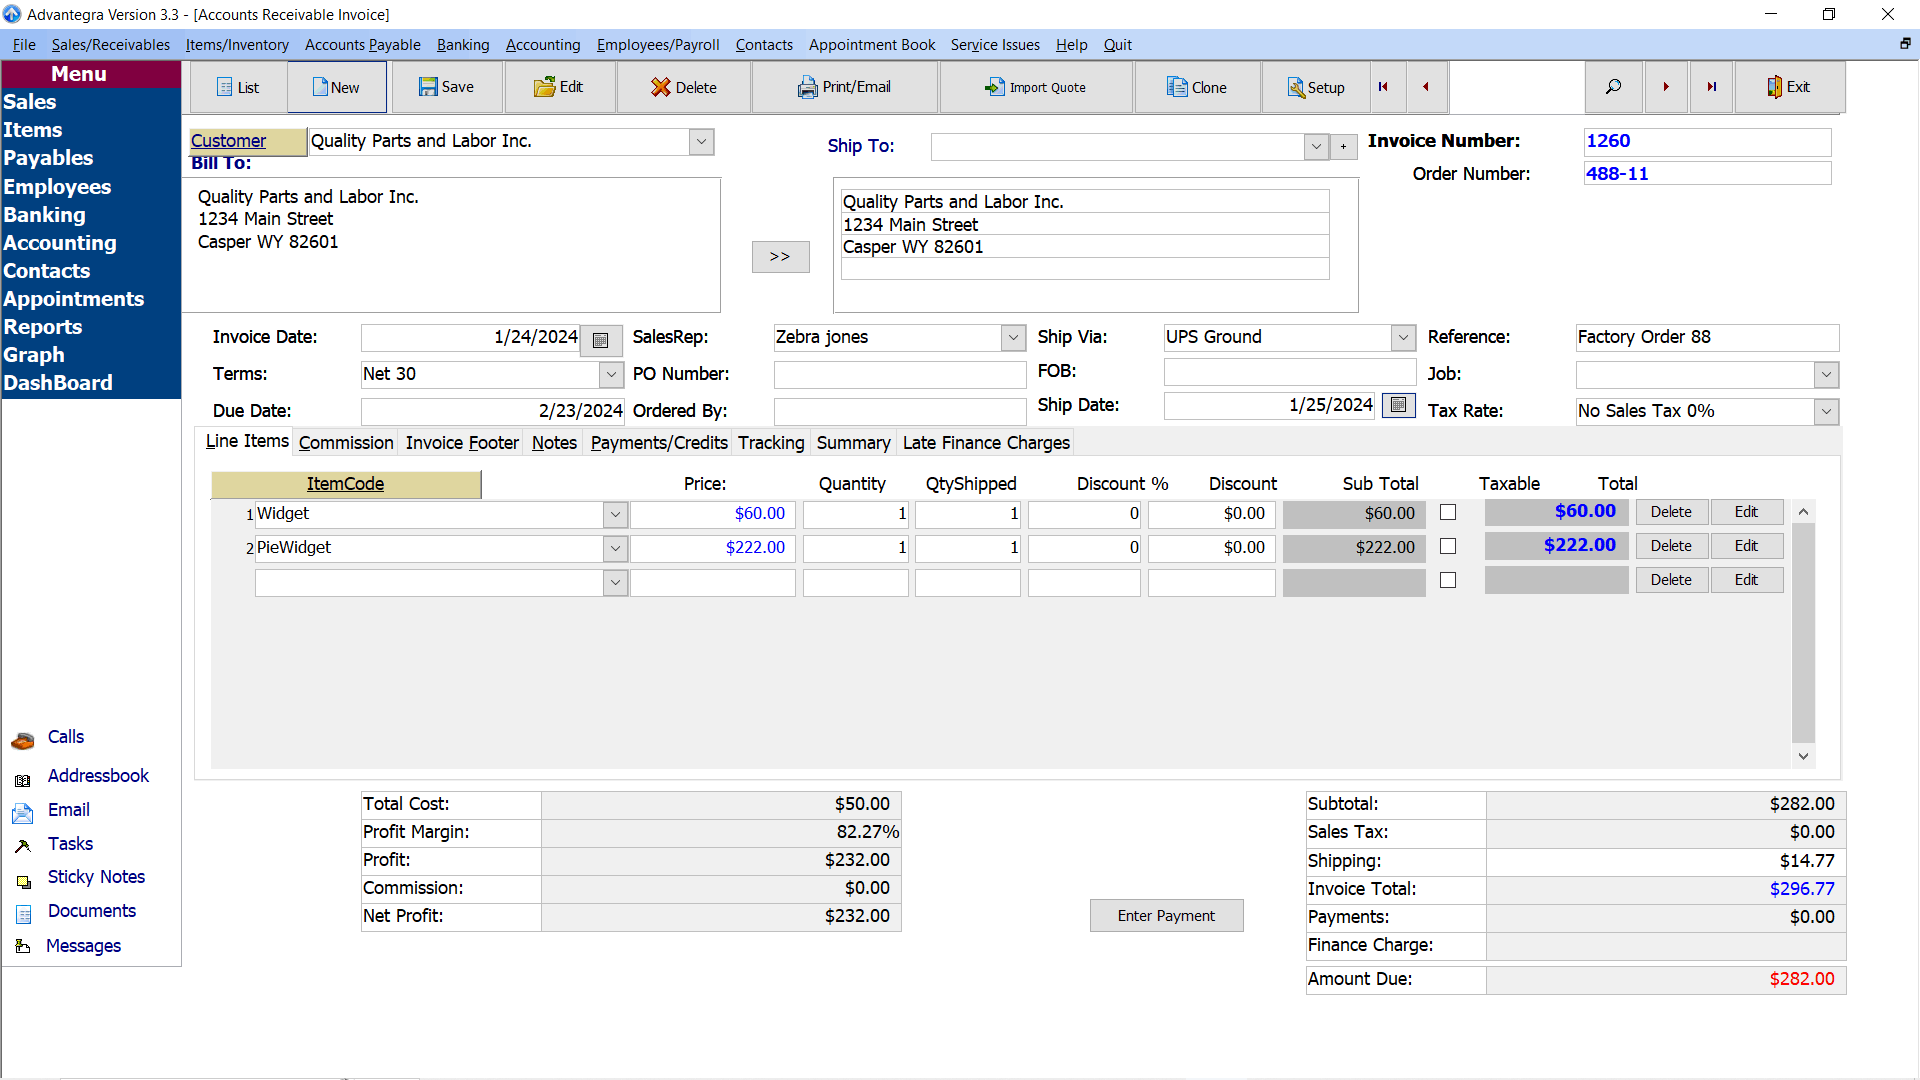
Task: Go to the next invoice record
Action: coord(1666,87)
